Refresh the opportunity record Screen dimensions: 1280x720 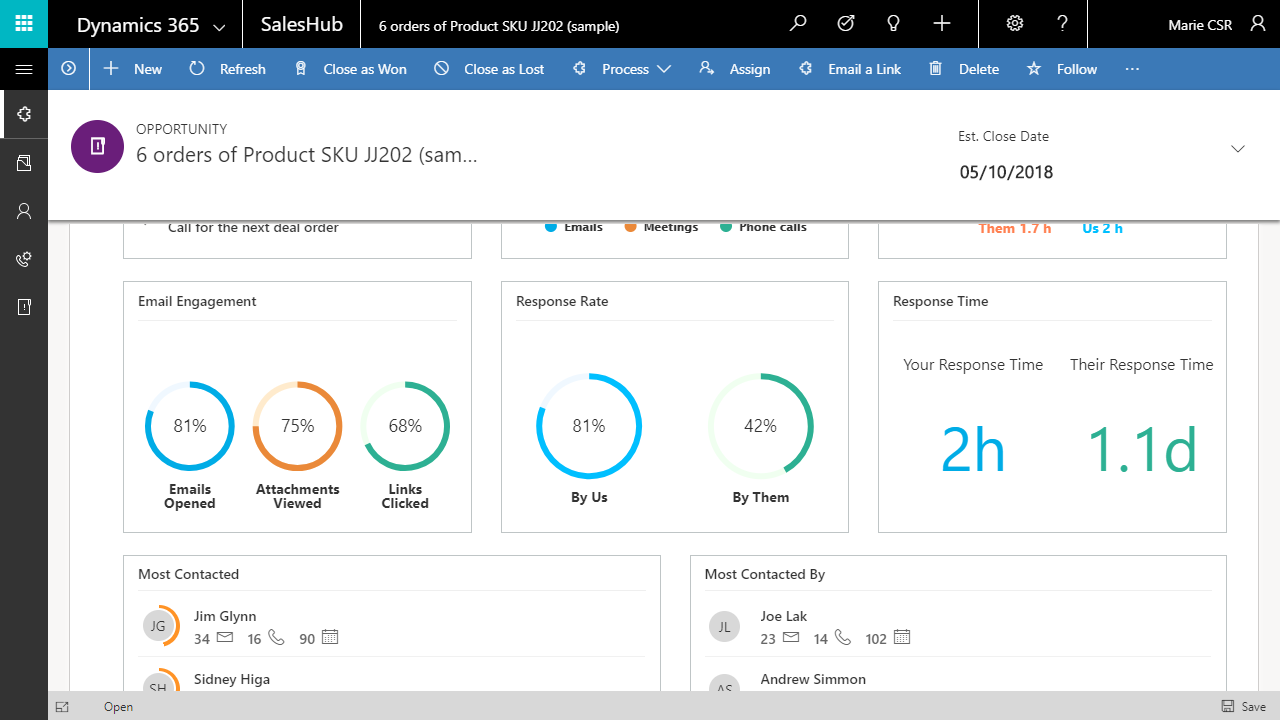tap(228, 69)
